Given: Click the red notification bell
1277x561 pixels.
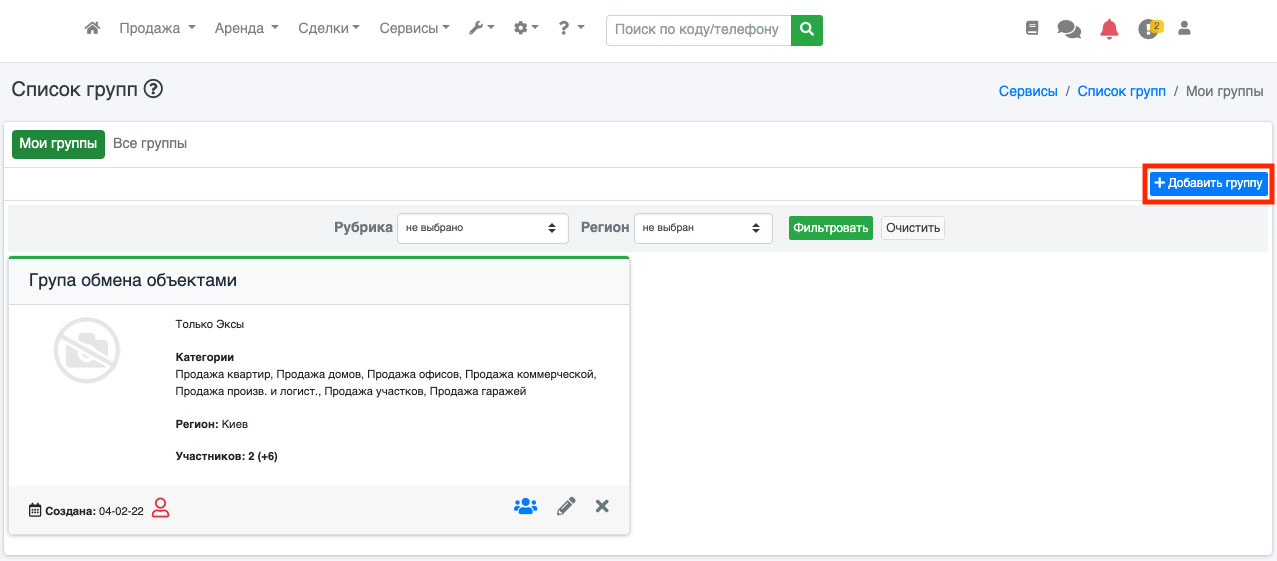Looking at the screenshot, I should (x=1109, y=29).
